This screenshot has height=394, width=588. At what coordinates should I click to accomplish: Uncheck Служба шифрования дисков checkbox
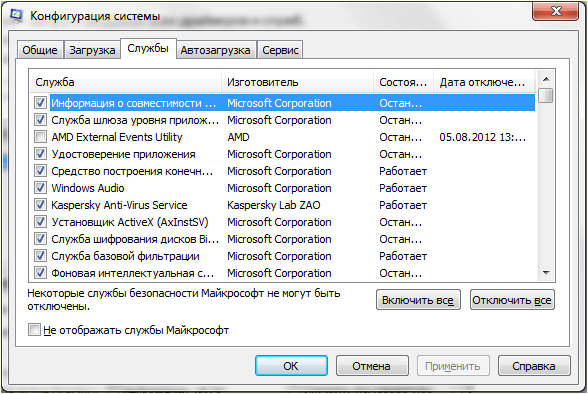tap(40, 239)
